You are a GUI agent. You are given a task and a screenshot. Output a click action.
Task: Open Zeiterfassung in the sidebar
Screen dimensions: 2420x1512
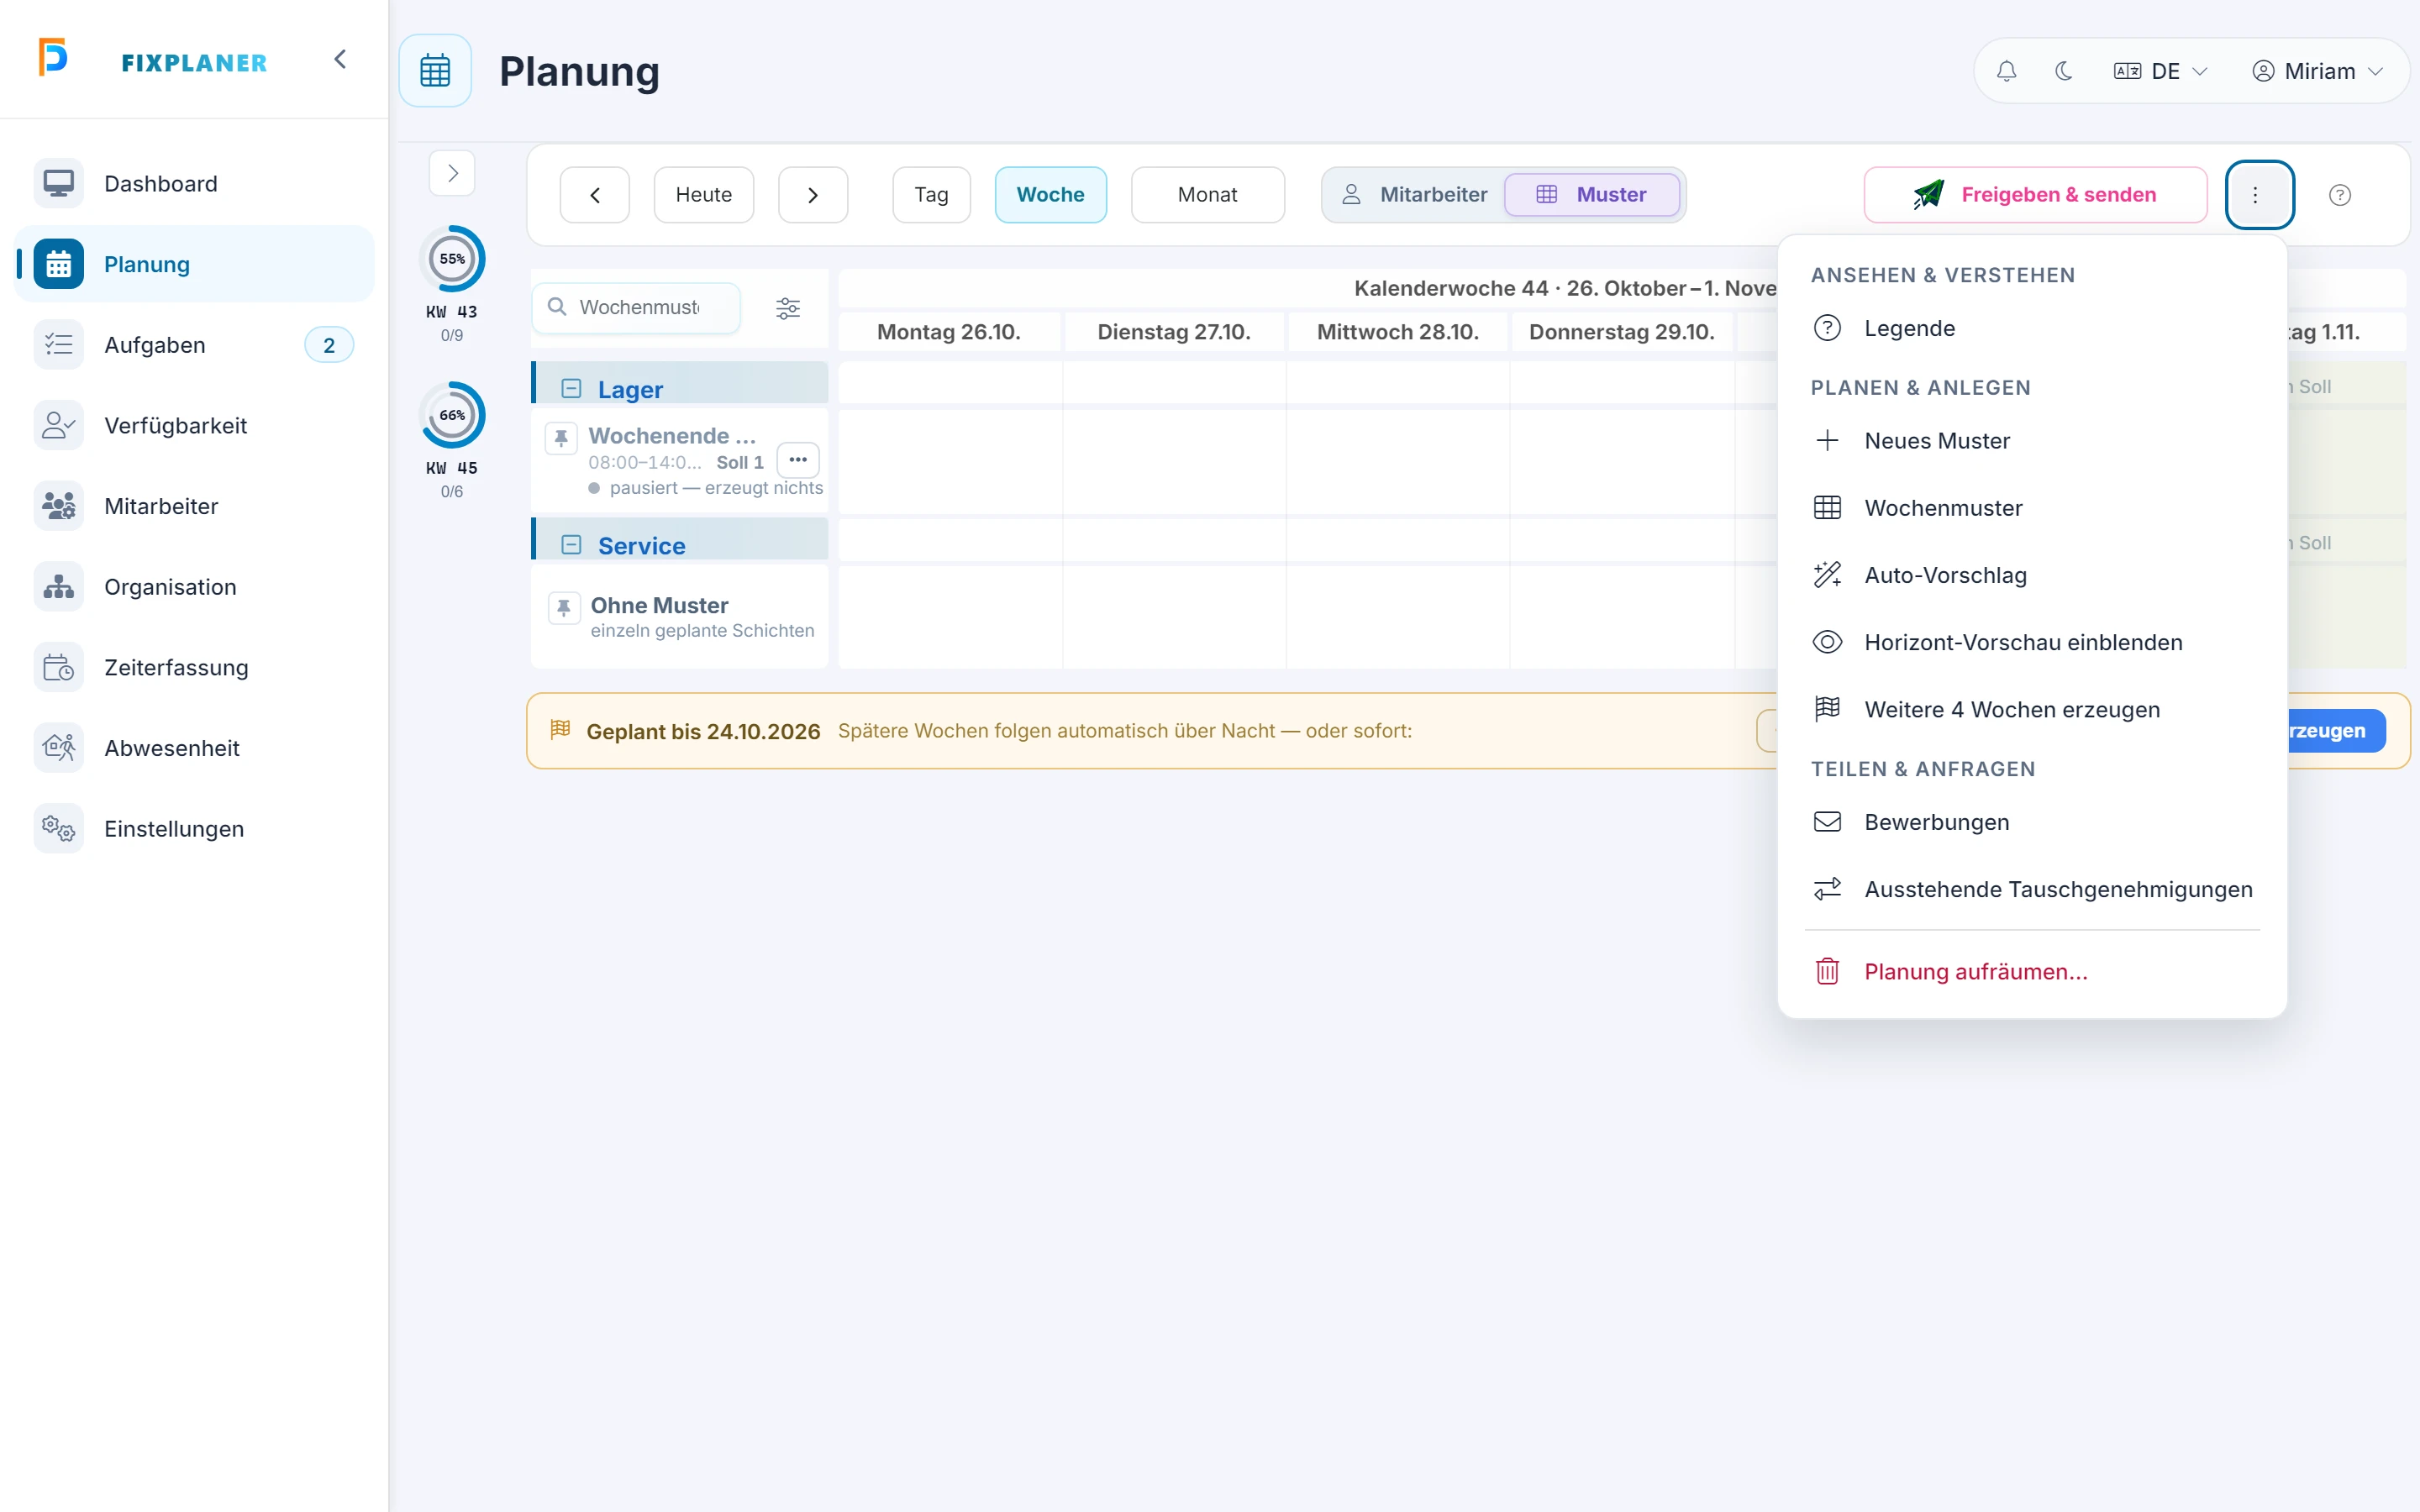point(195,668)
